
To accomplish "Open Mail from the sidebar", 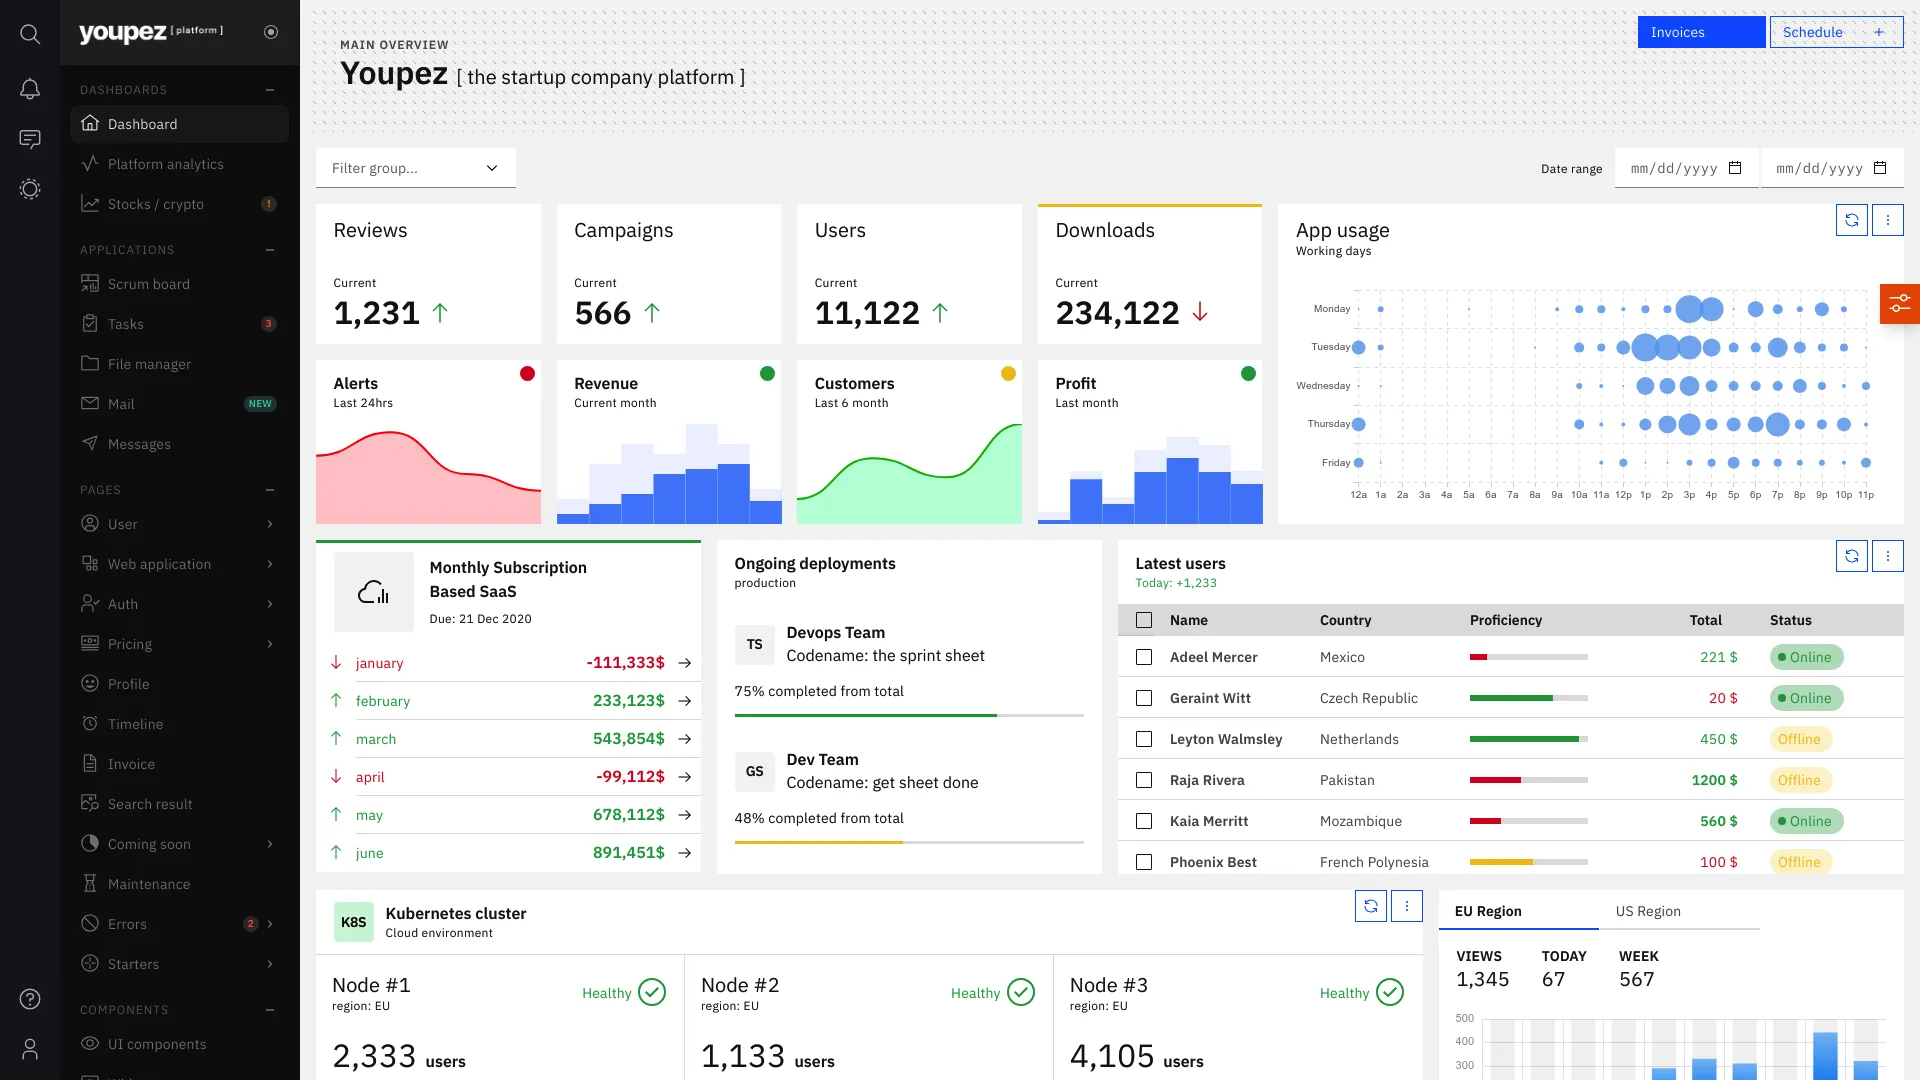I will pos(180,404).
